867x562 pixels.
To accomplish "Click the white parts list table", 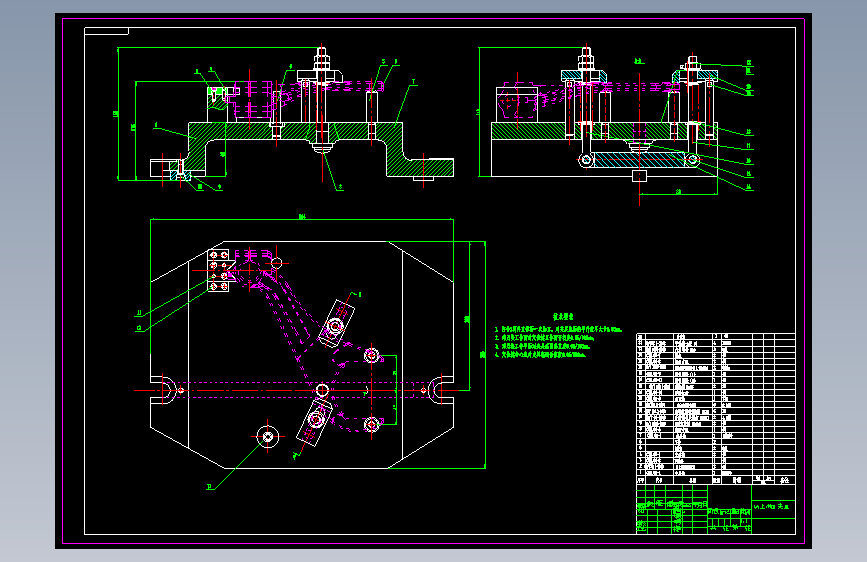I will pyautogui.click(x=716, y=409).
